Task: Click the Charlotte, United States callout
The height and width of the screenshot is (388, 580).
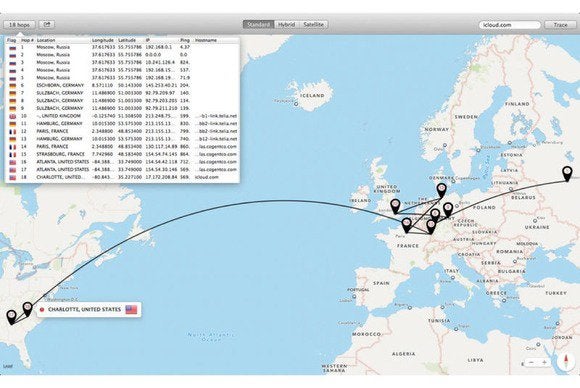Action: coord(89,309)
